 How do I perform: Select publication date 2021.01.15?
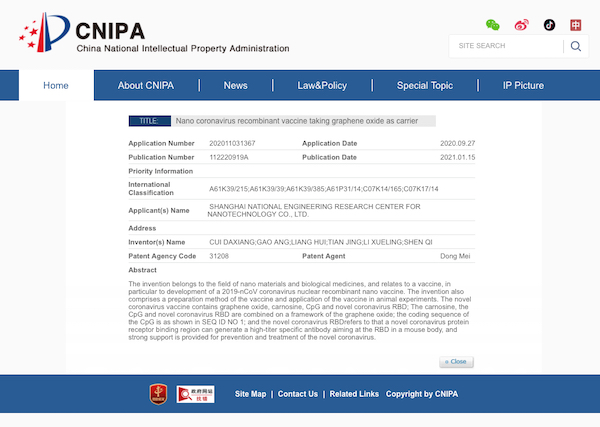[x=457, y=157]
